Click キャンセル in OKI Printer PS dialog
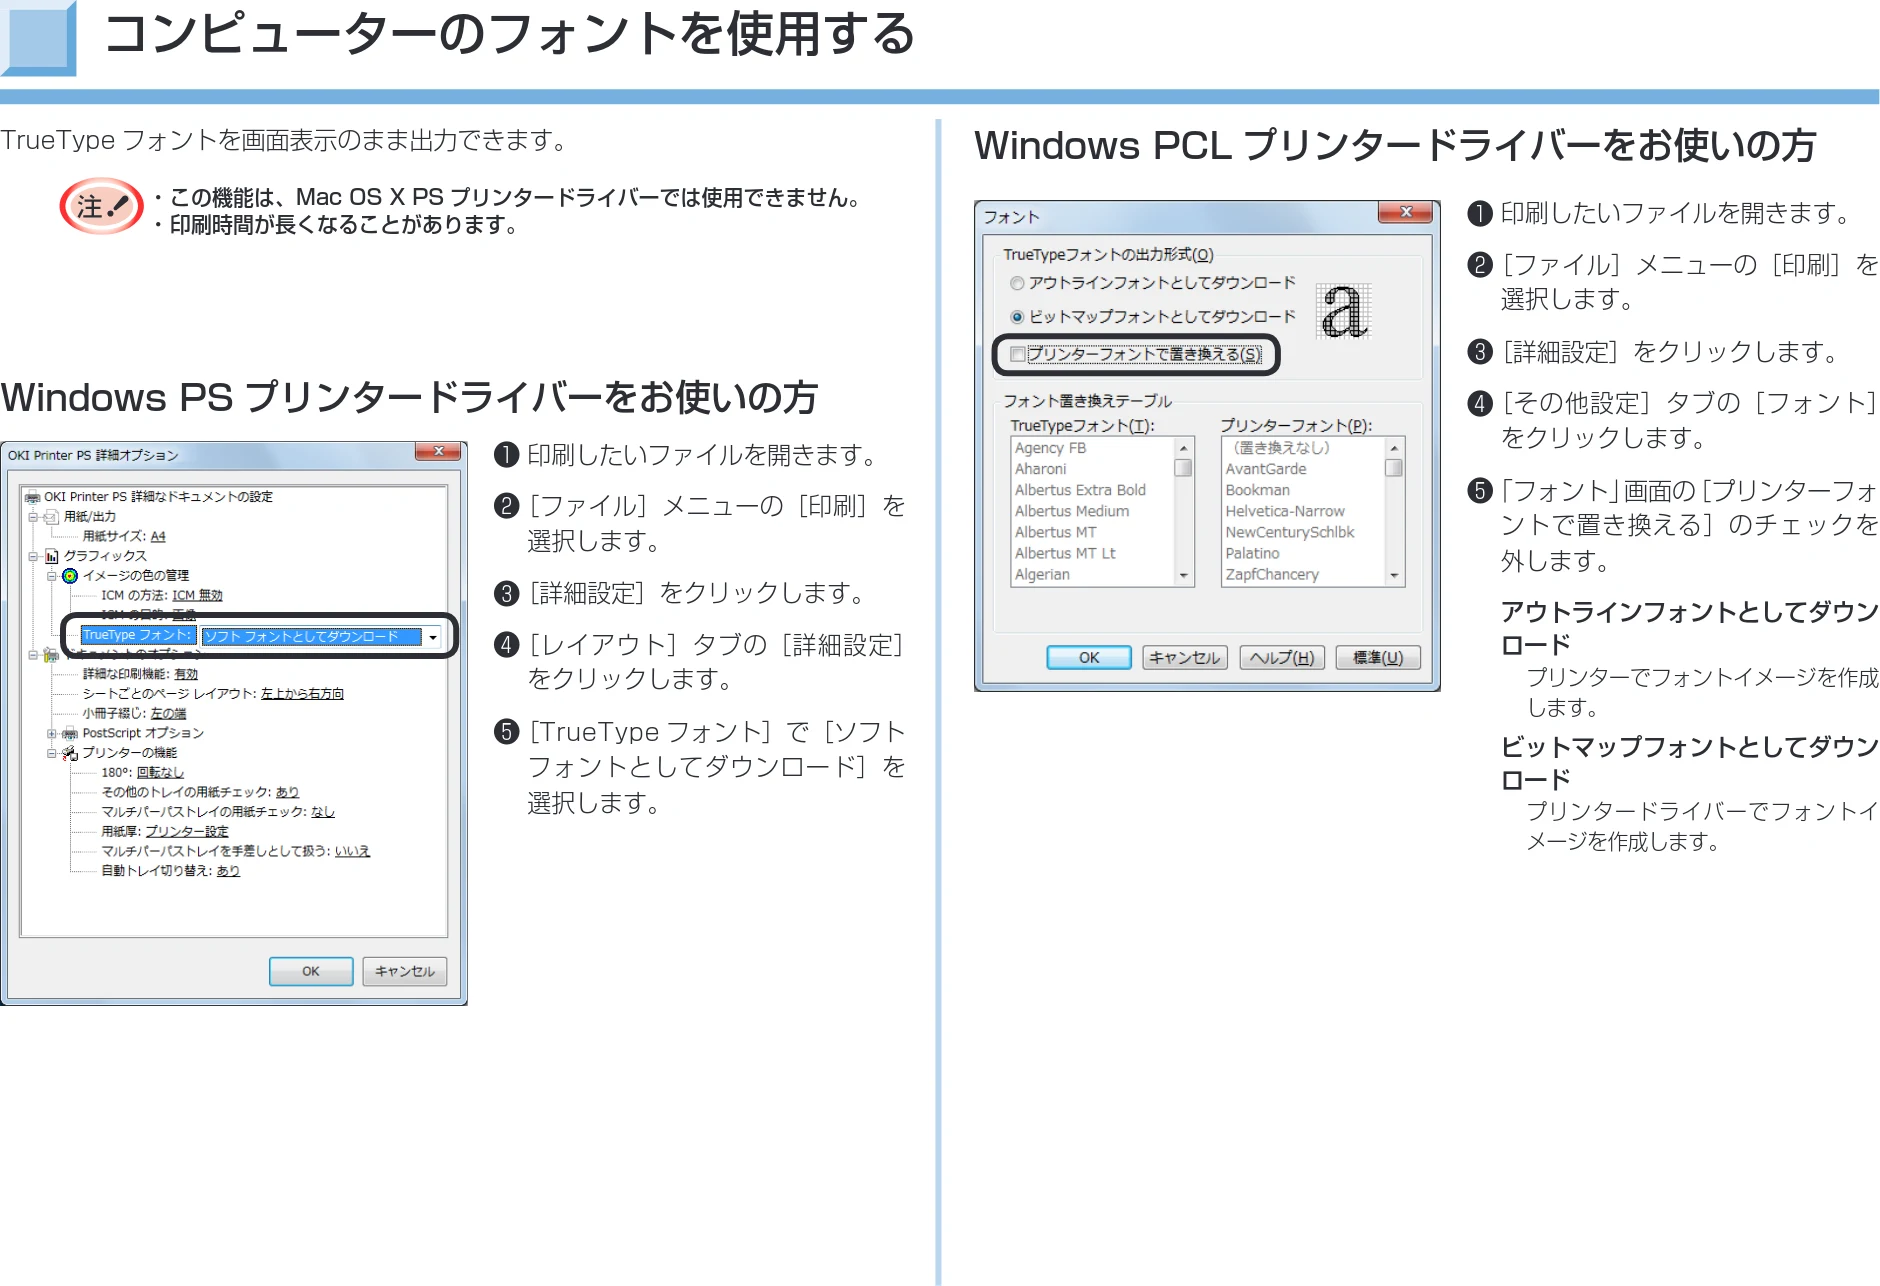This screenshot has width=1880, height=1286. coord(405,971)
